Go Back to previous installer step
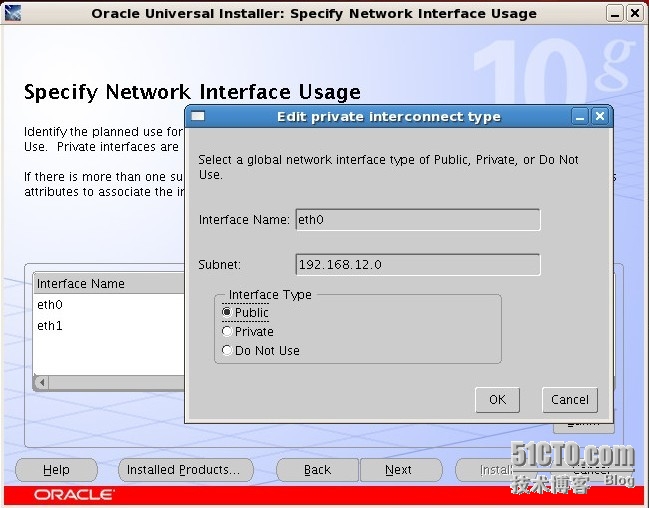The image size is (649, 508). (317, 470)
